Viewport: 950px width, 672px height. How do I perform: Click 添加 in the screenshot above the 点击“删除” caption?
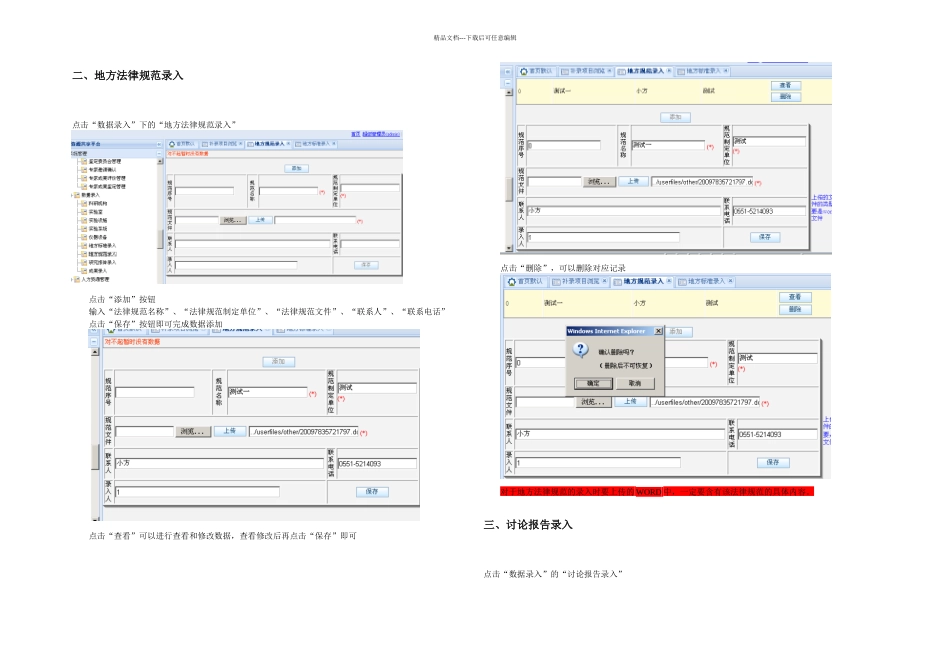pos(675,117)
